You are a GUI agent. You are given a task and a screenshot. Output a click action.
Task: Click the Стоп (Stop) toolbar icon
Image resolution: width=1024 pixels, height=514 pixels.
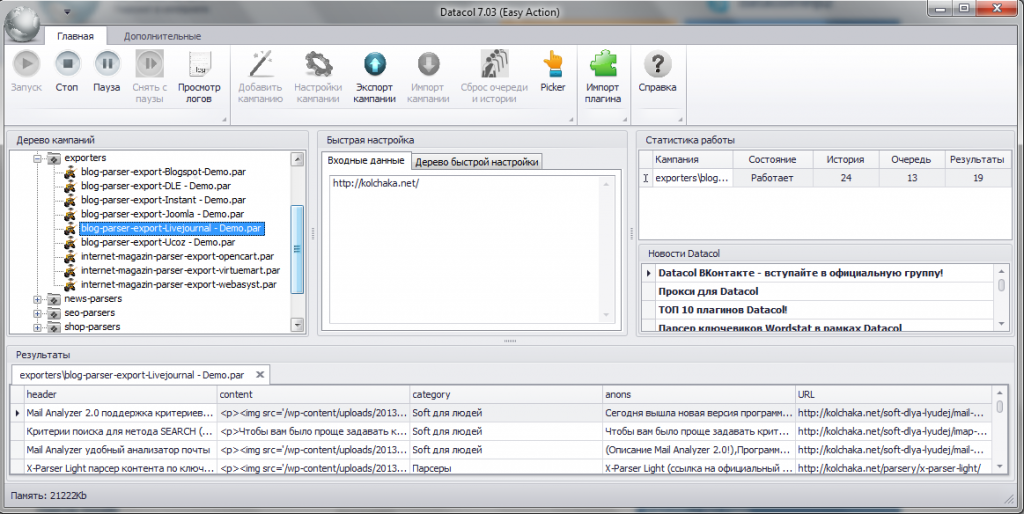(67, 64)
